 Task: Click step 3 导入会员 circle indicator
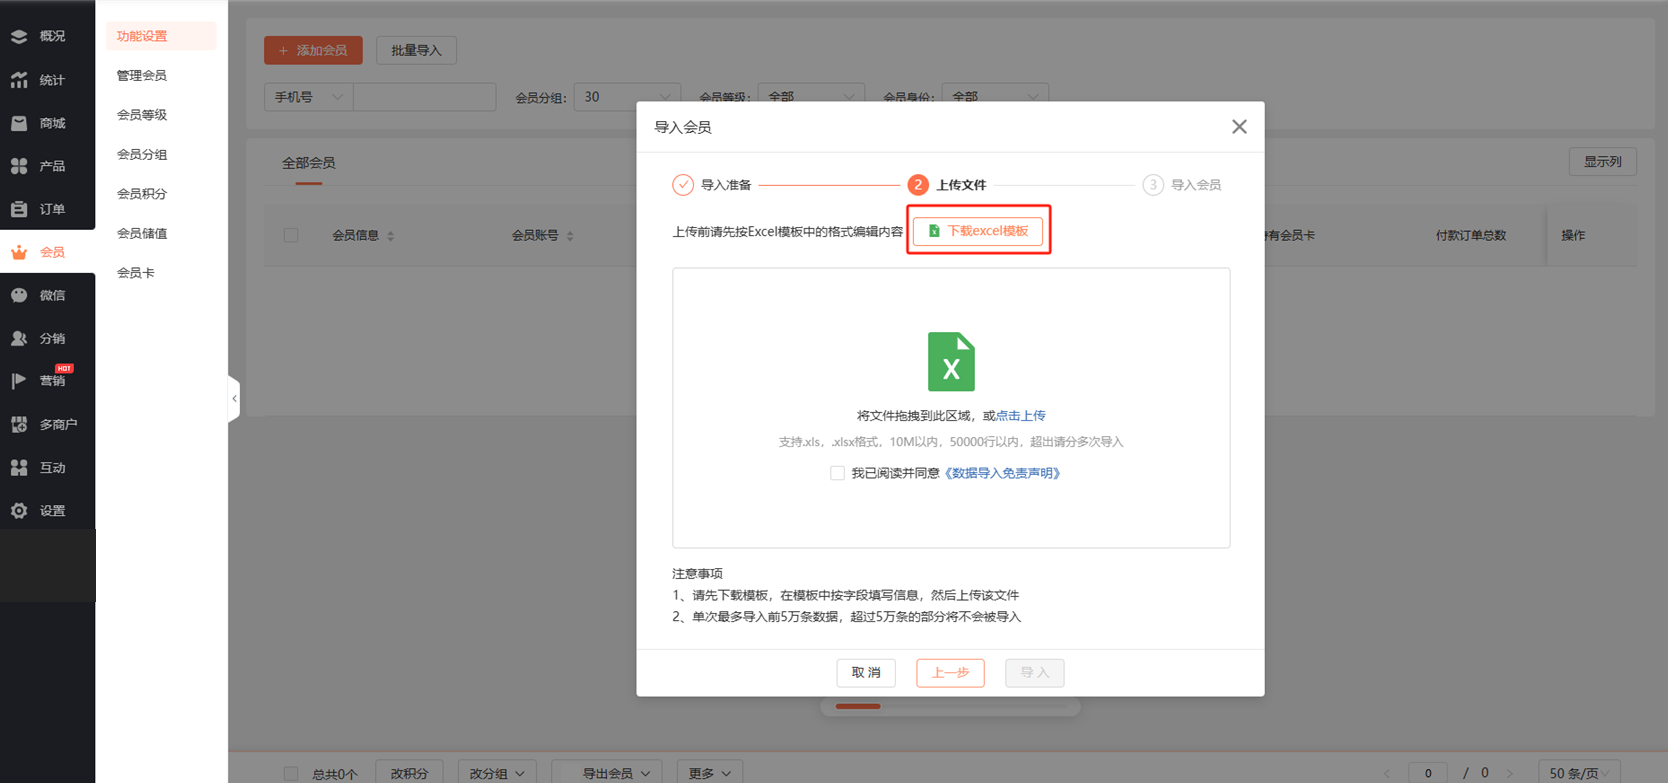point(1153,185)
